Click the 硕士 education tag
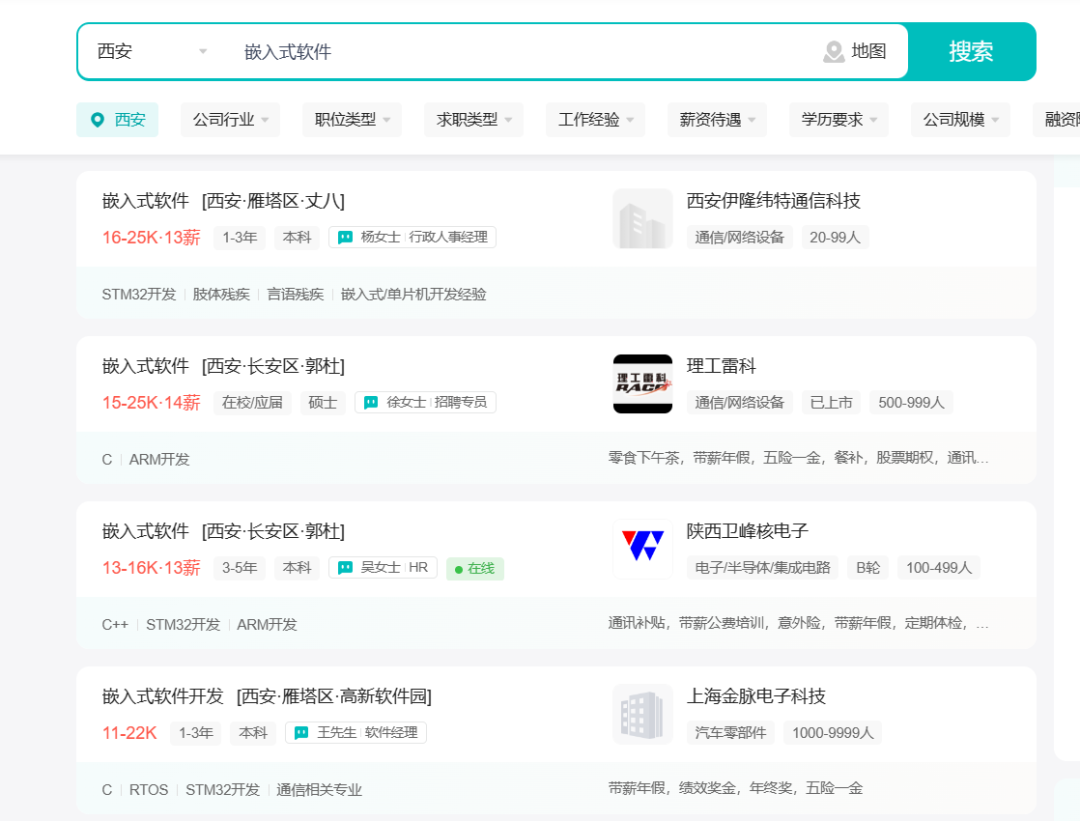1080x821 pixels. 322,402
